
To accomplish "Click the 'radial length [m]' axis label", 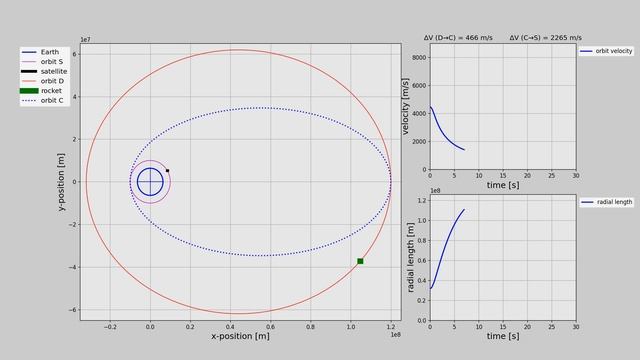I will [410, 257].
